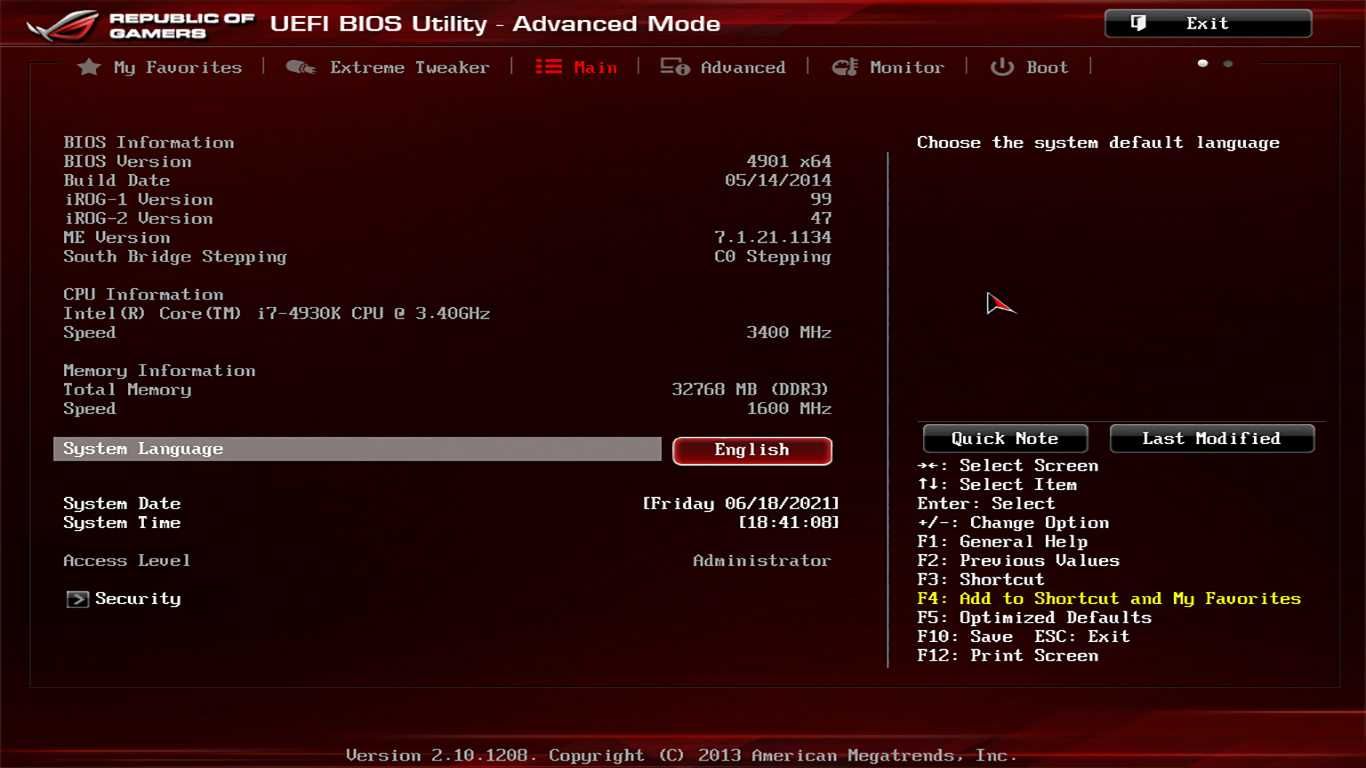The height and width of the screenshot is (768, 1366).
Task: Click the F3 Shortcut hint
Action: [x=981, y=580]
